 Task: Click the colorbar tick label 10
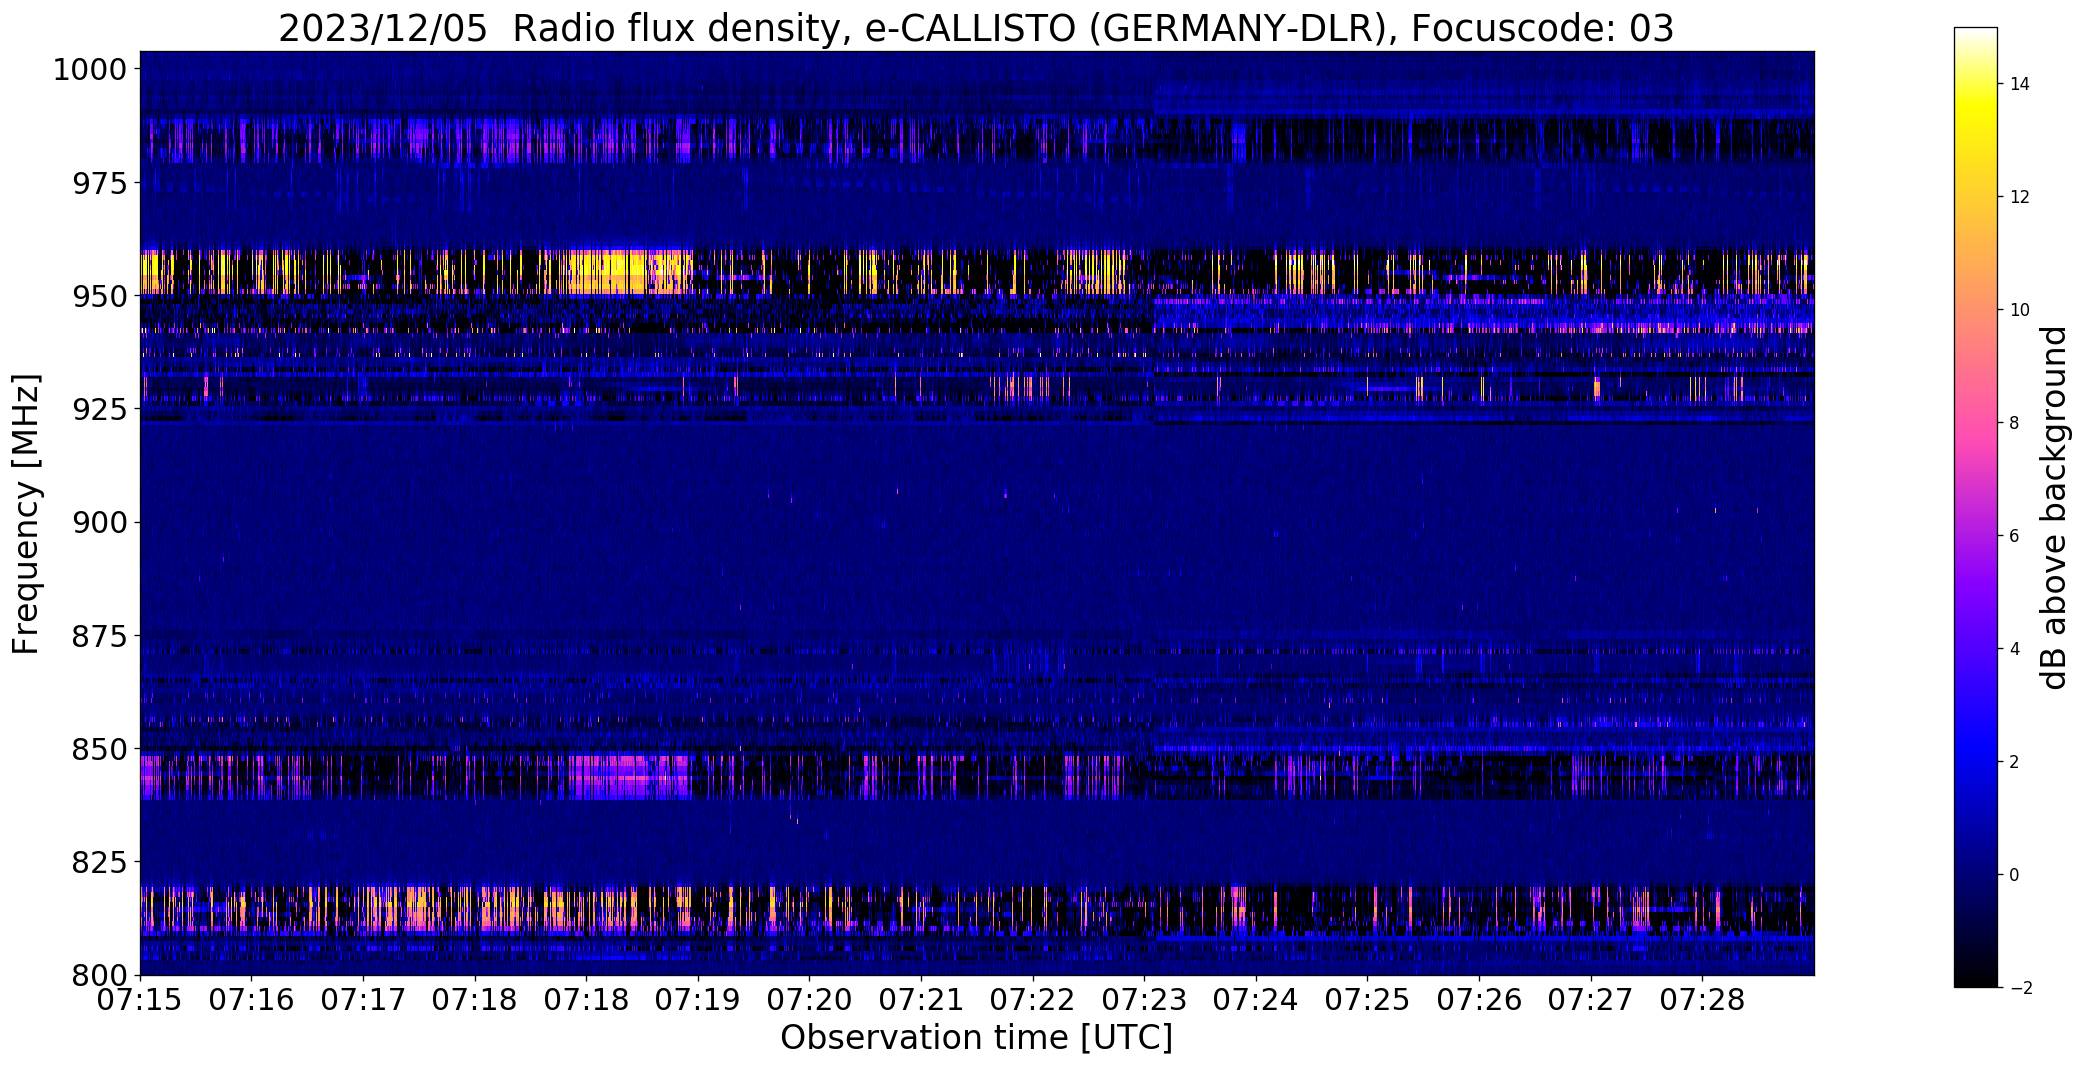[x=2019, y=310]
